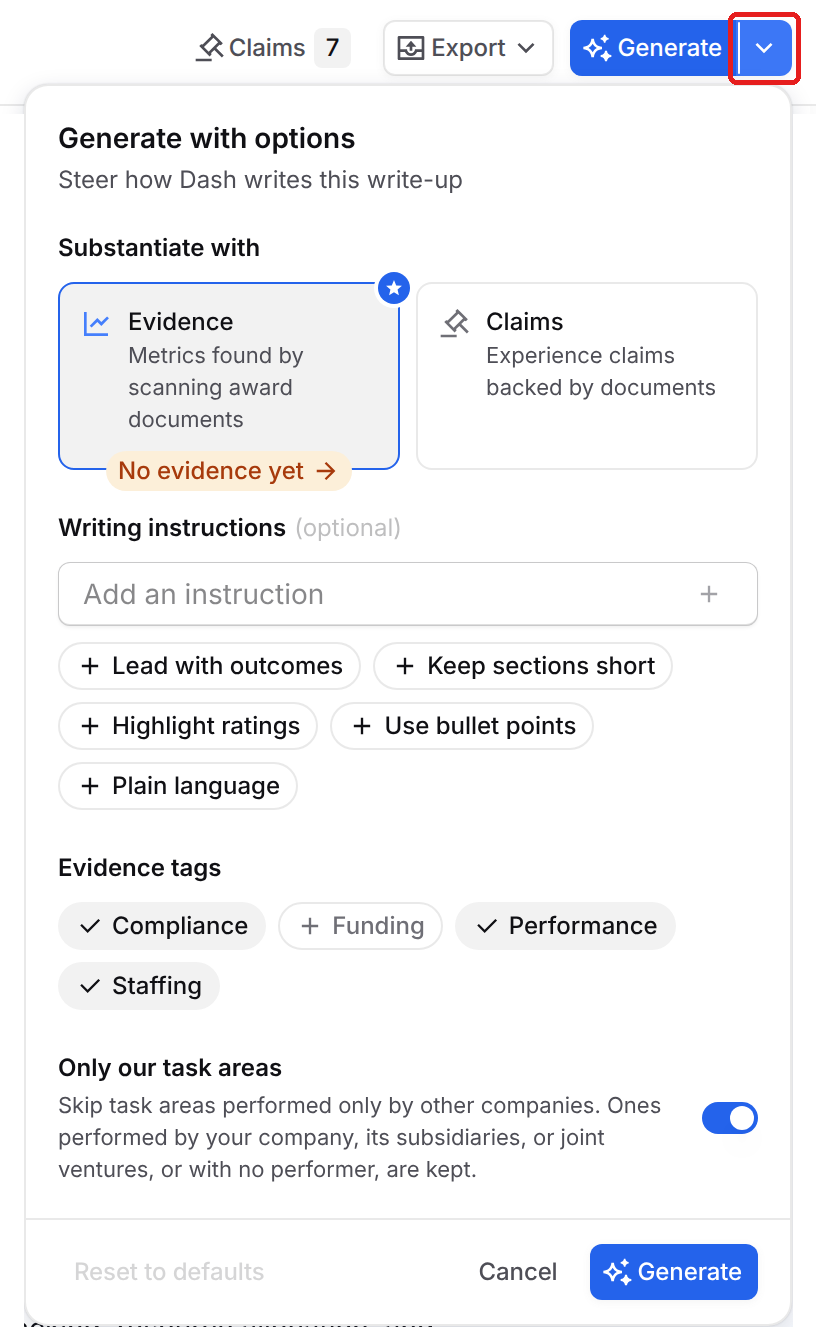816x1334 pixels.
Task: Add the Lead with outcomes instruction
Action: pyautogui.click(x=209, y=666)
